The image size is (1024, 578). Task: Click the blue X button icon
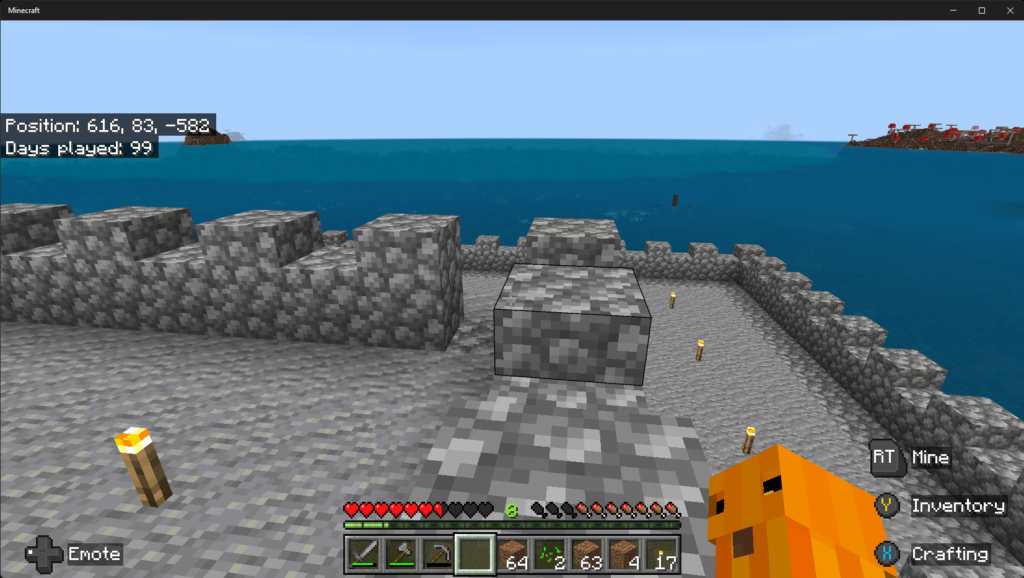click(x=887, y=553)
